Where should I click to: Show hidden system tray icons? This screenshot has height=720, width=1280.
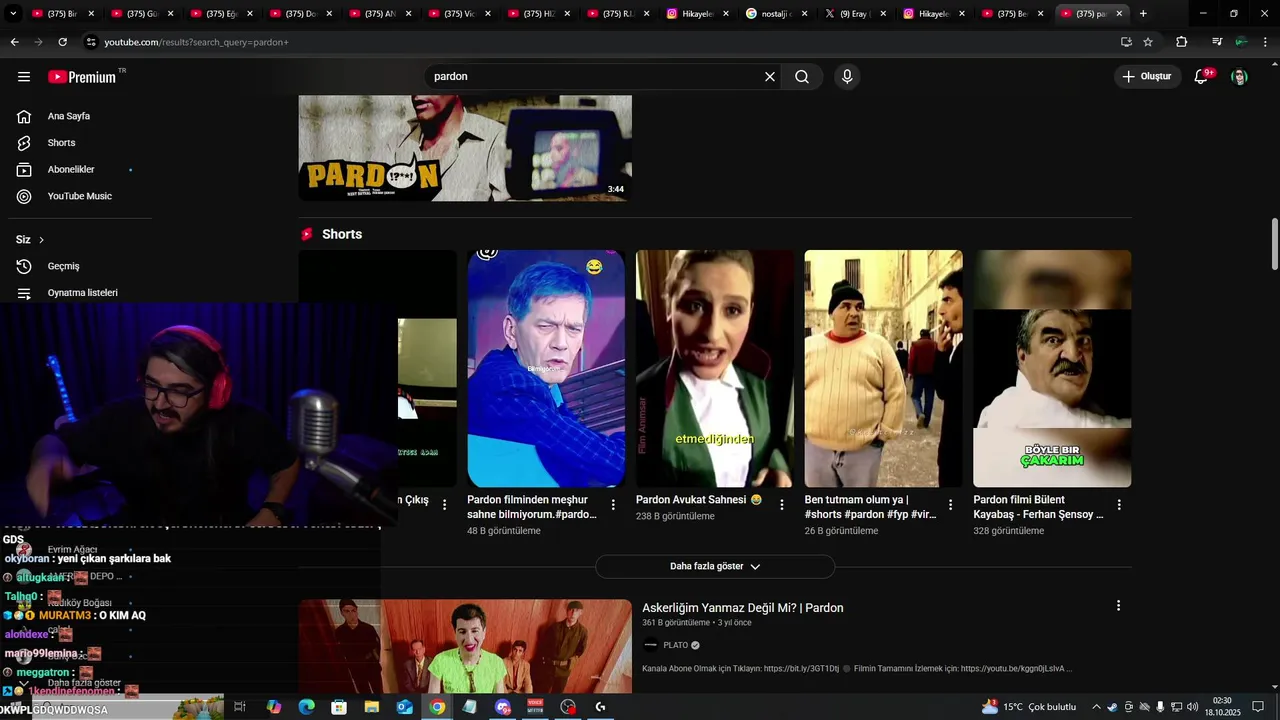coord(1096,707)
